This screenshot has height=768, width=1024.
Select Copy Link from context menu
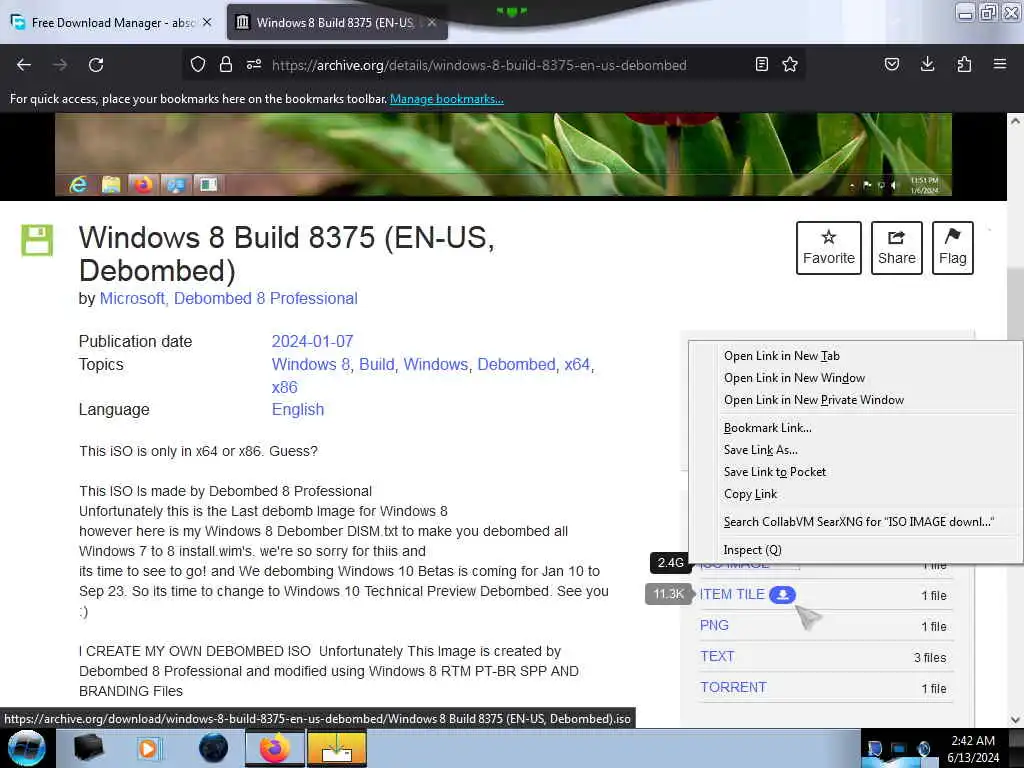tap(856, 494)
